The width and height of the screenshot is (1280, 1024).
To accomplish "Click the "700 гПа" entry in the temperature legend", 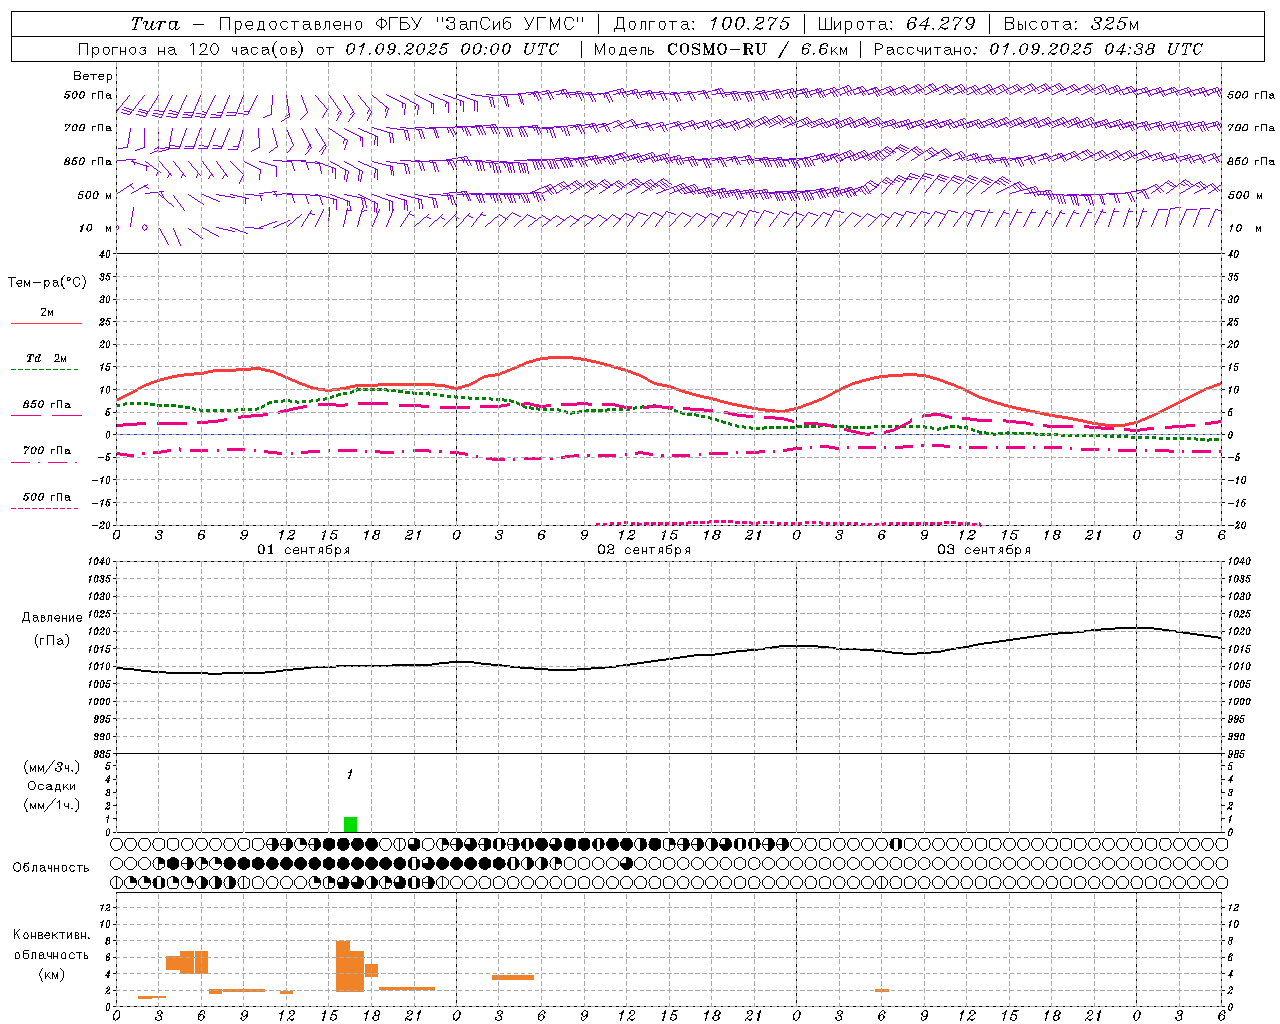I will point(47,451).
